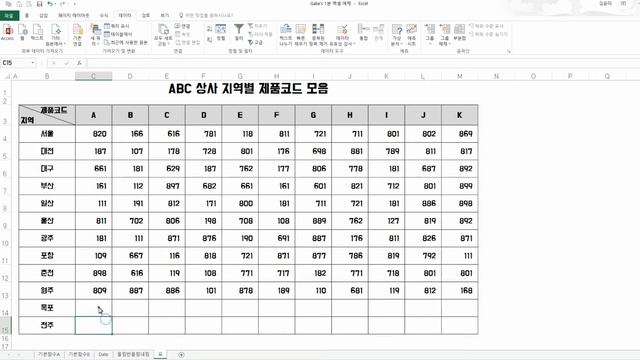Image resolution: width=640 pixels, height=360 pixels.
Task: Click the Insert Function fx button
Action: (80, 63)
